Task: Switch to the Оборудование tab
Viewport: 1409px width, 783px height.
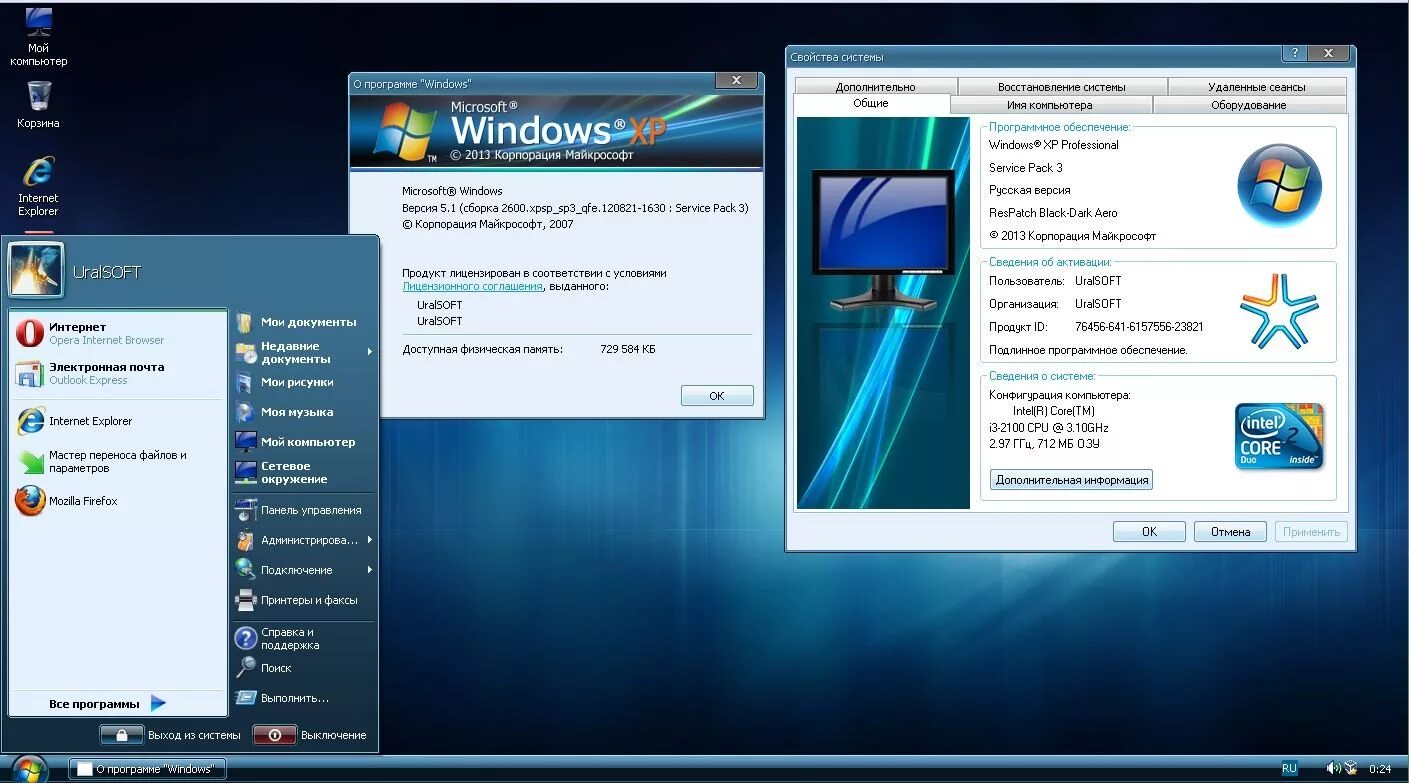Action: [x=1248, y=105]
